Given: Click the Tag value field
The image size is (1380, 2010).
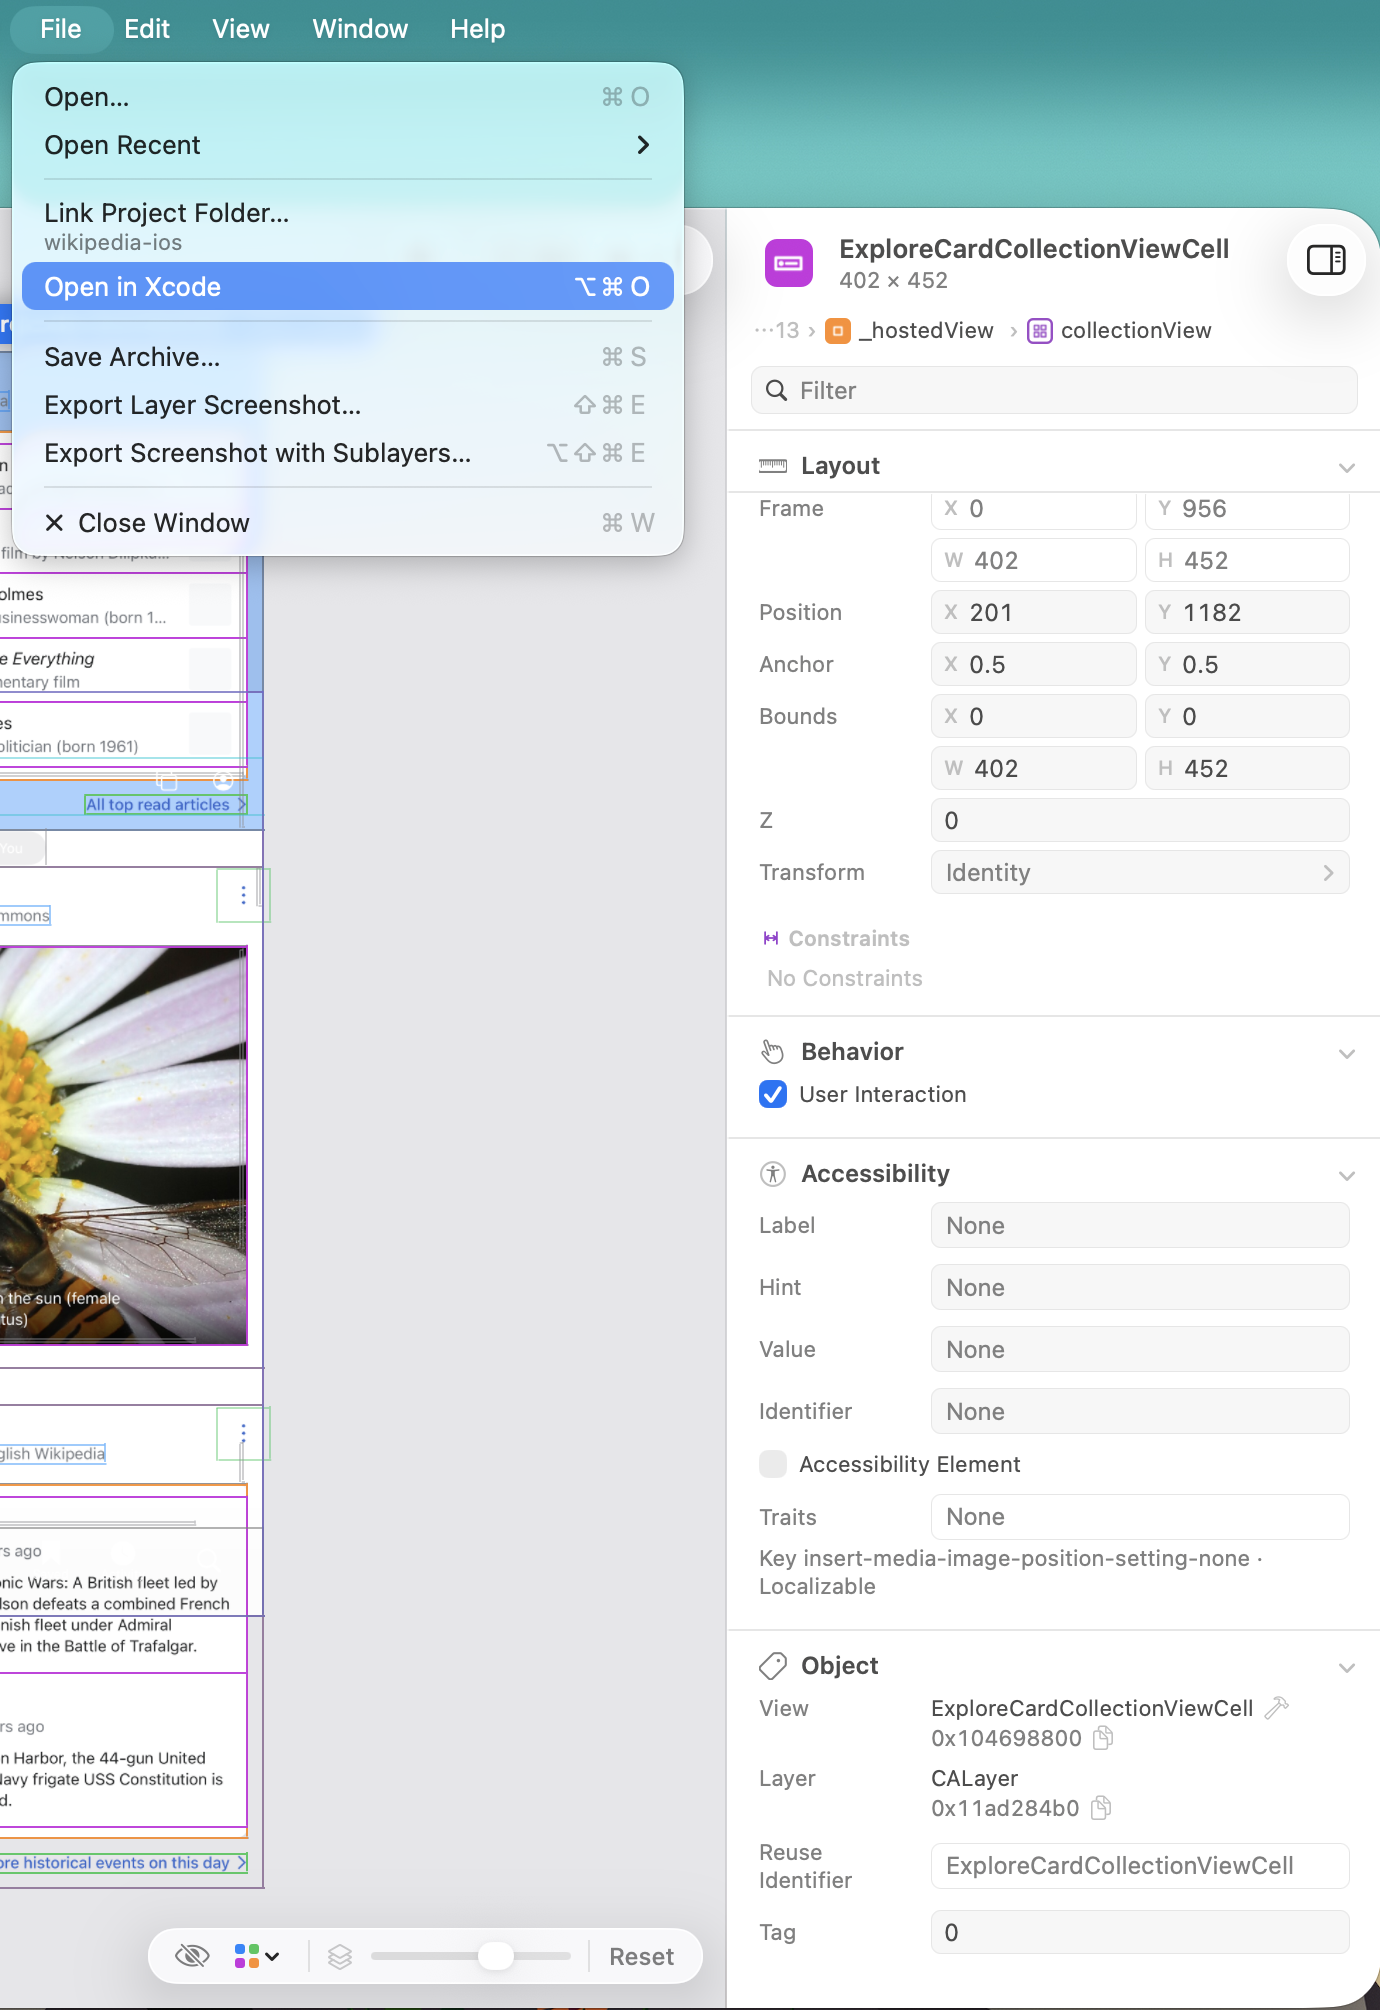Looking at the screenshot, I should pos(1140,1932).
